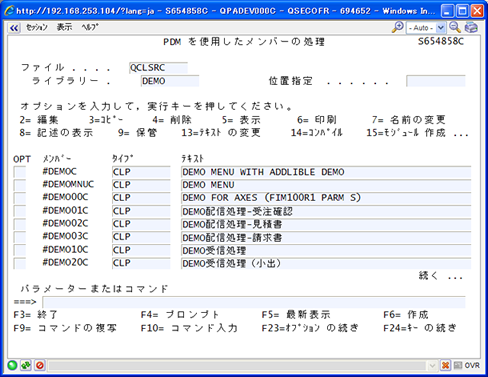Image resolution: width=488 pixels, height=377 pixels.
Task: Click F9= コマンドの複写 function key
Action: click(65, 328)
